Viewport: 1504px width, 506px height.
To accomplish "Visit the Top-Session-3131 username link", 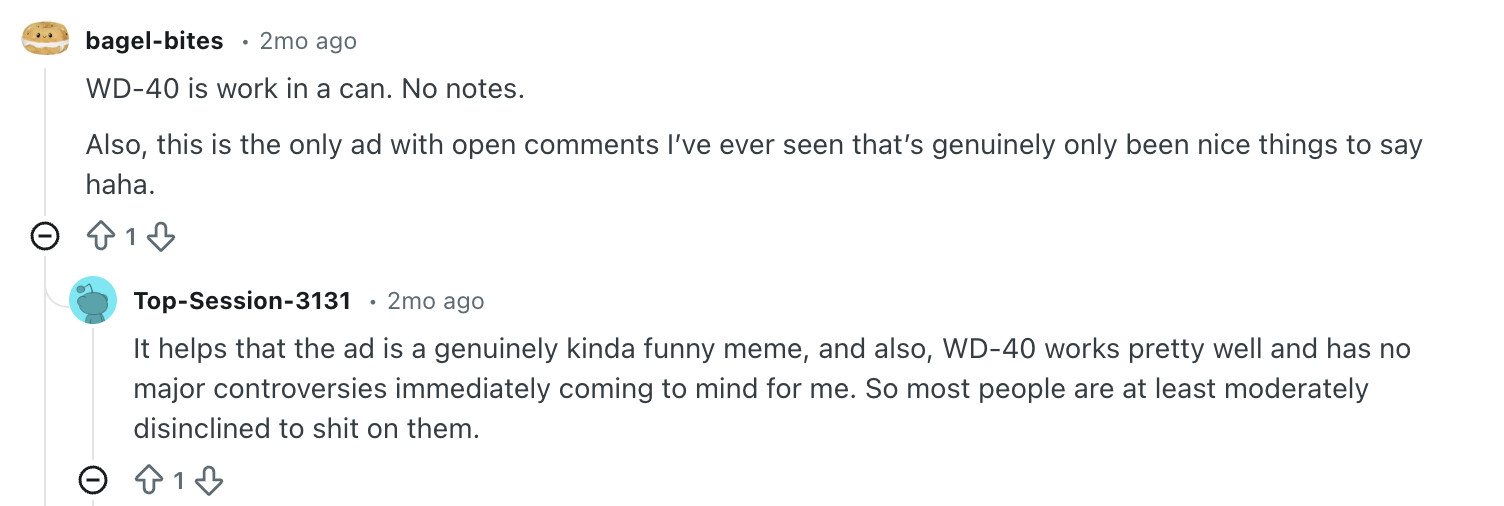I will (242, 301).
